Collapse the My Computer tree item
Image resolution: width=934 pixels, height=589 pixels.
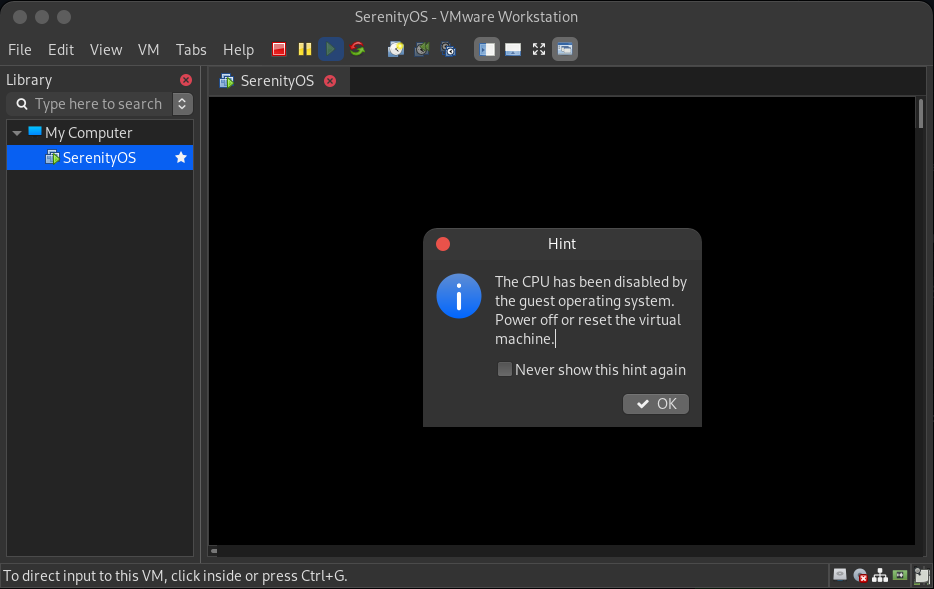(17, 132)
